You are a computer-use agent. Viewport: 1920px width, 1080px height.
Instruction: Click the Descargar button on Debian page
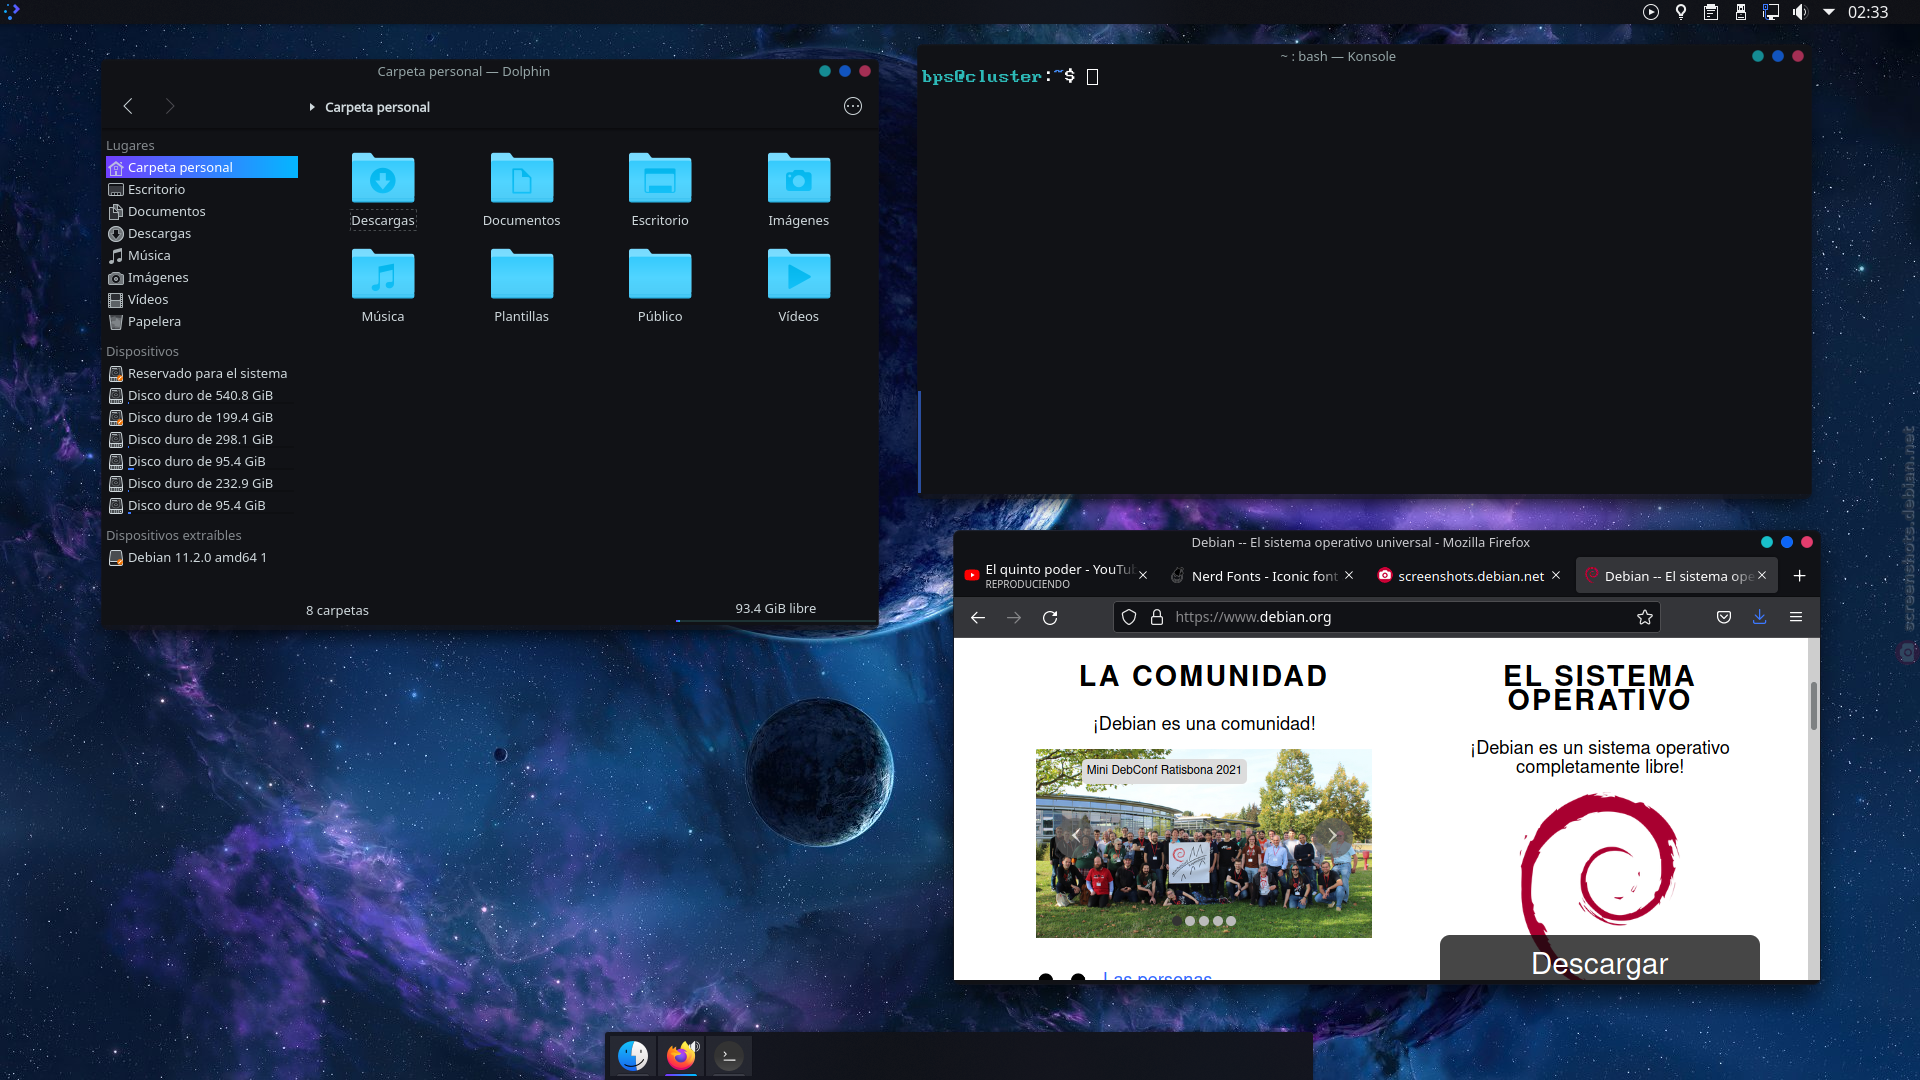tap(1600, 958)
